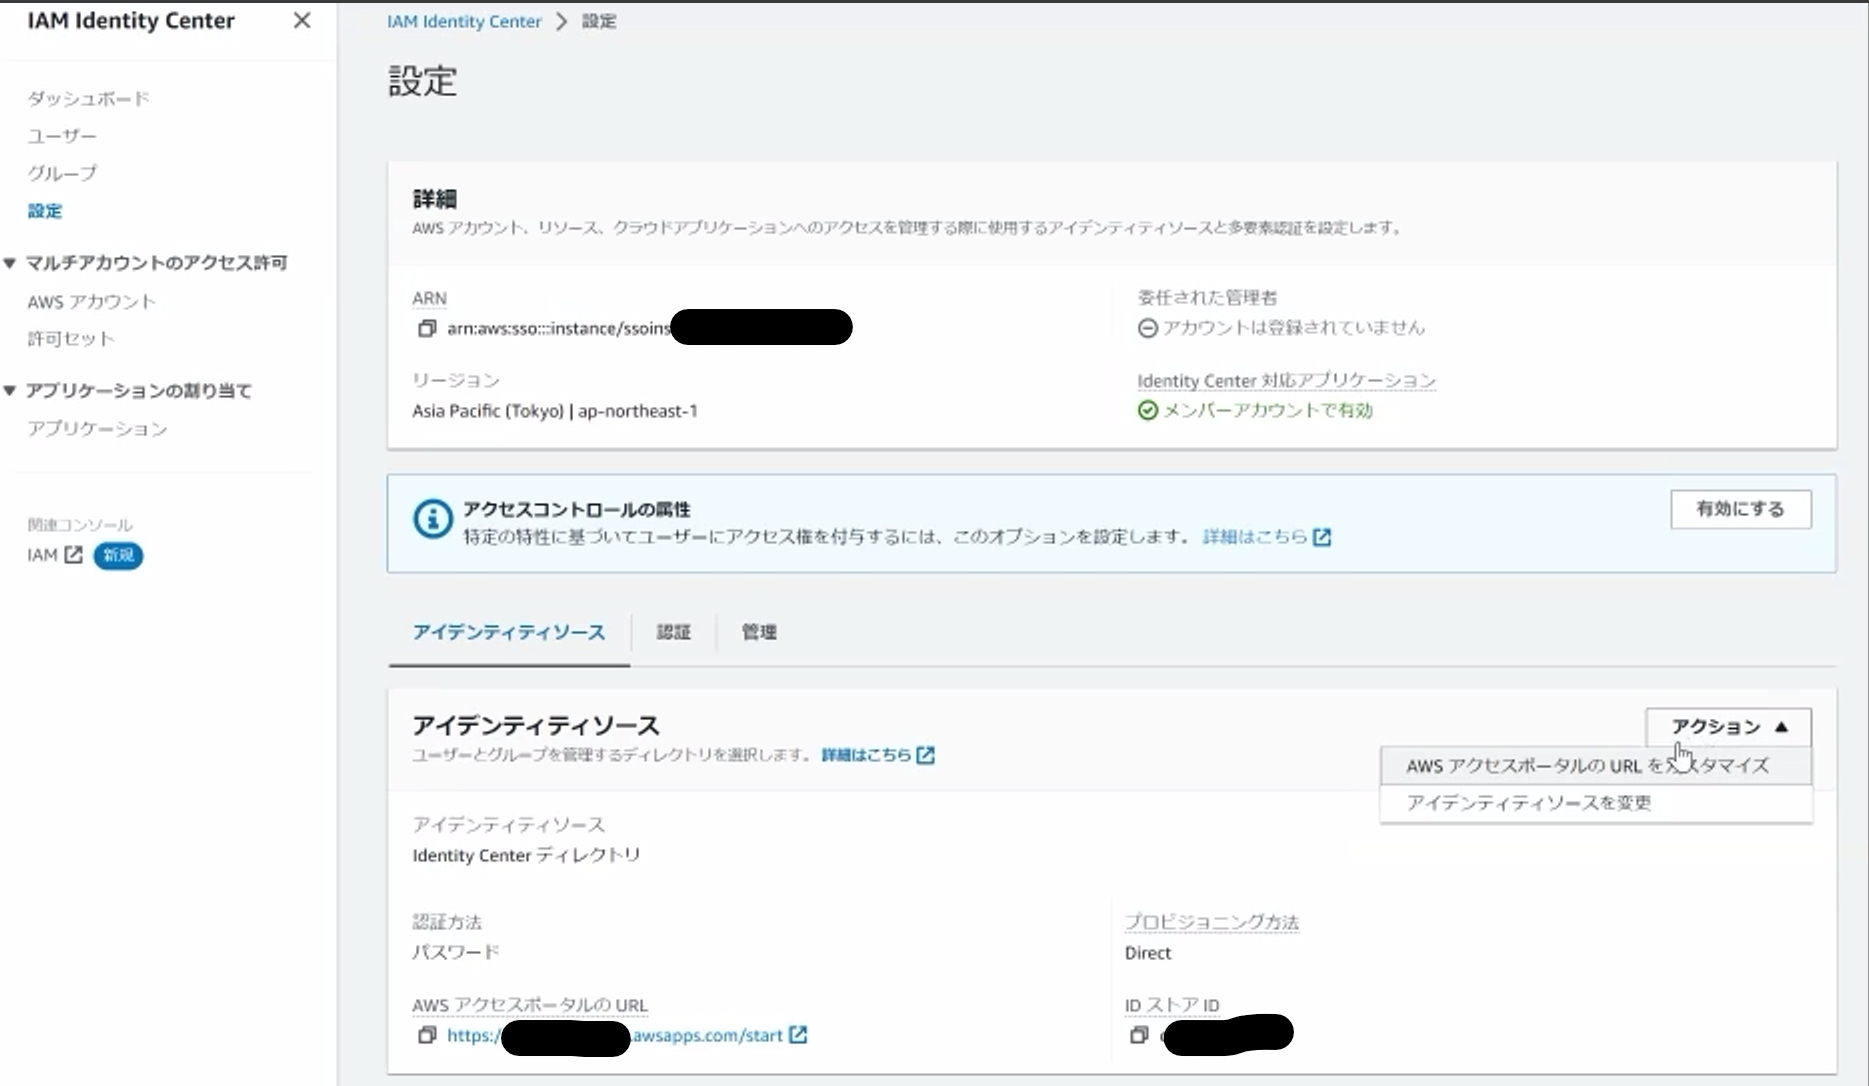Click the ID ストア ID label
The image size is (1869, 1086).
pos(1172,1005)
